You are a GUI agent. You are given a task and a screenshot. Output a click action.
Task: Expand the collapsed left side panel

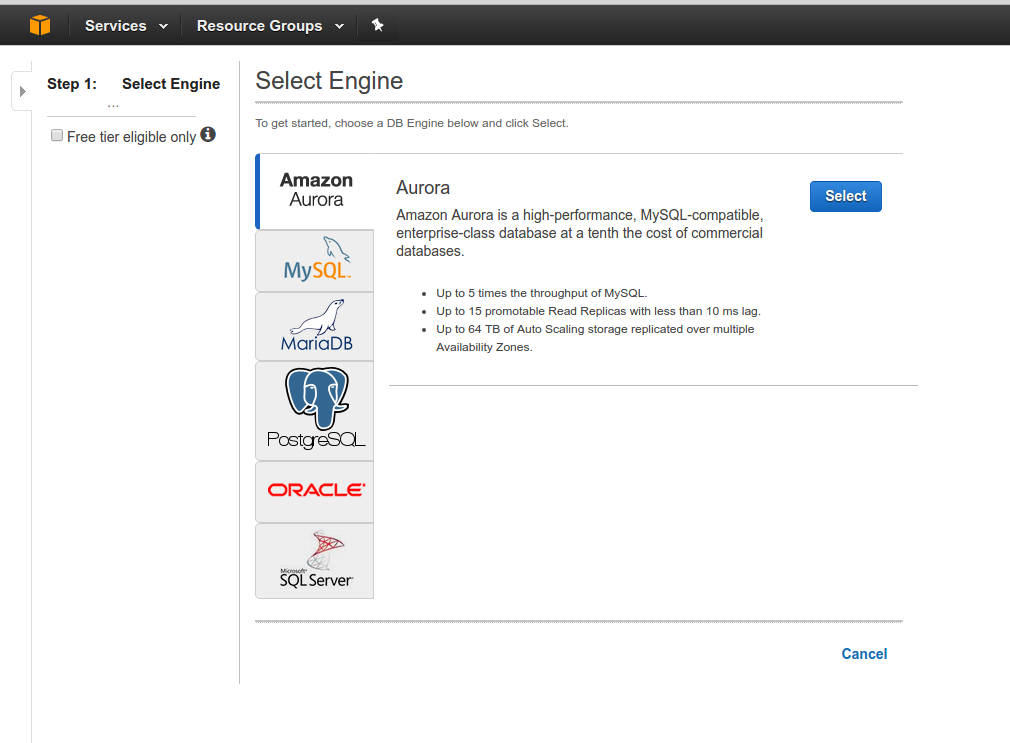tap(22, 91)
